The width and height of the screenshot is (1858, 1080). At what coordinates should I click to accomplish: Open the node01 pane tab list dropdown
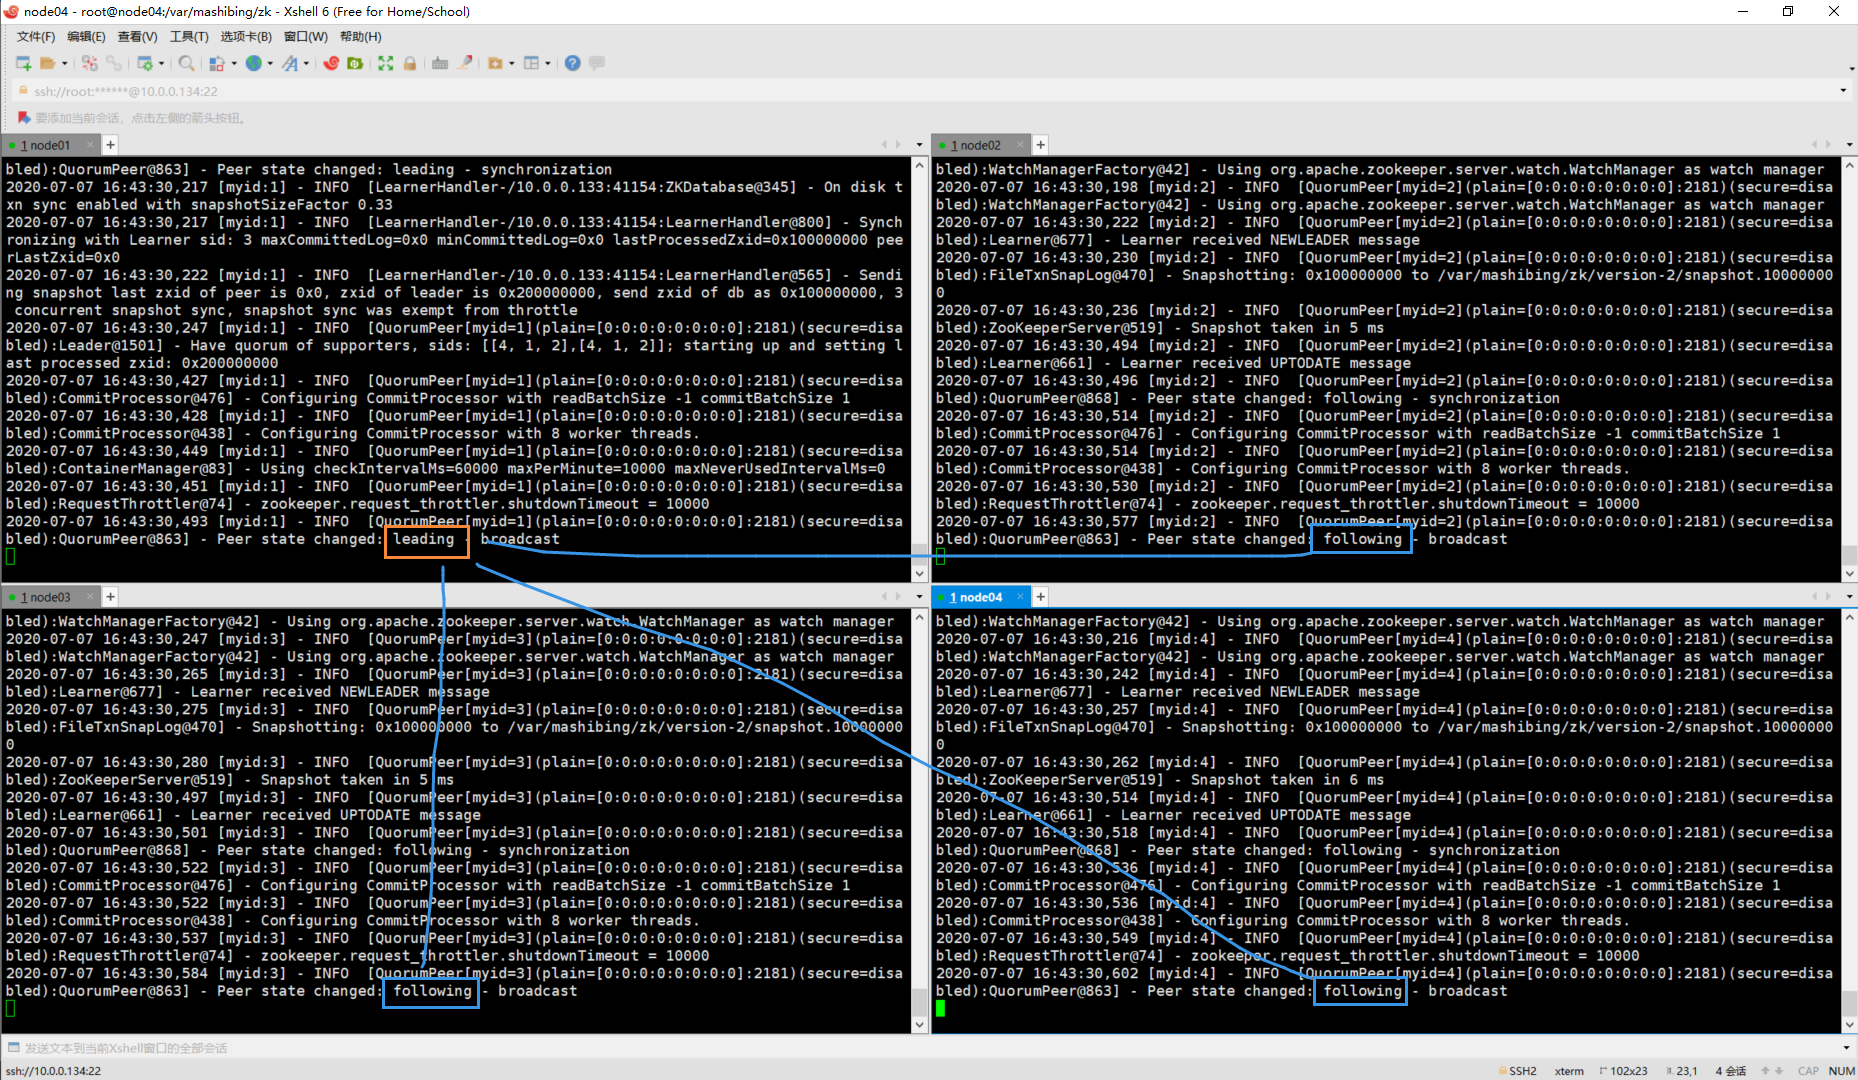pos(919,145)
